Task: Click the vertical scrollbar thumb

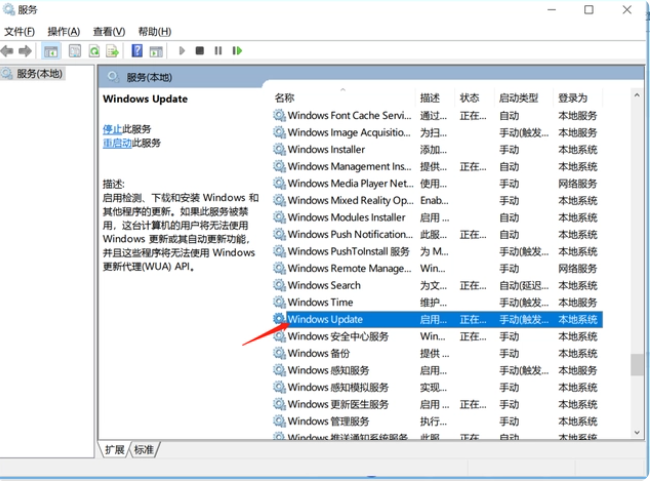Action: (x=637, y=364)
